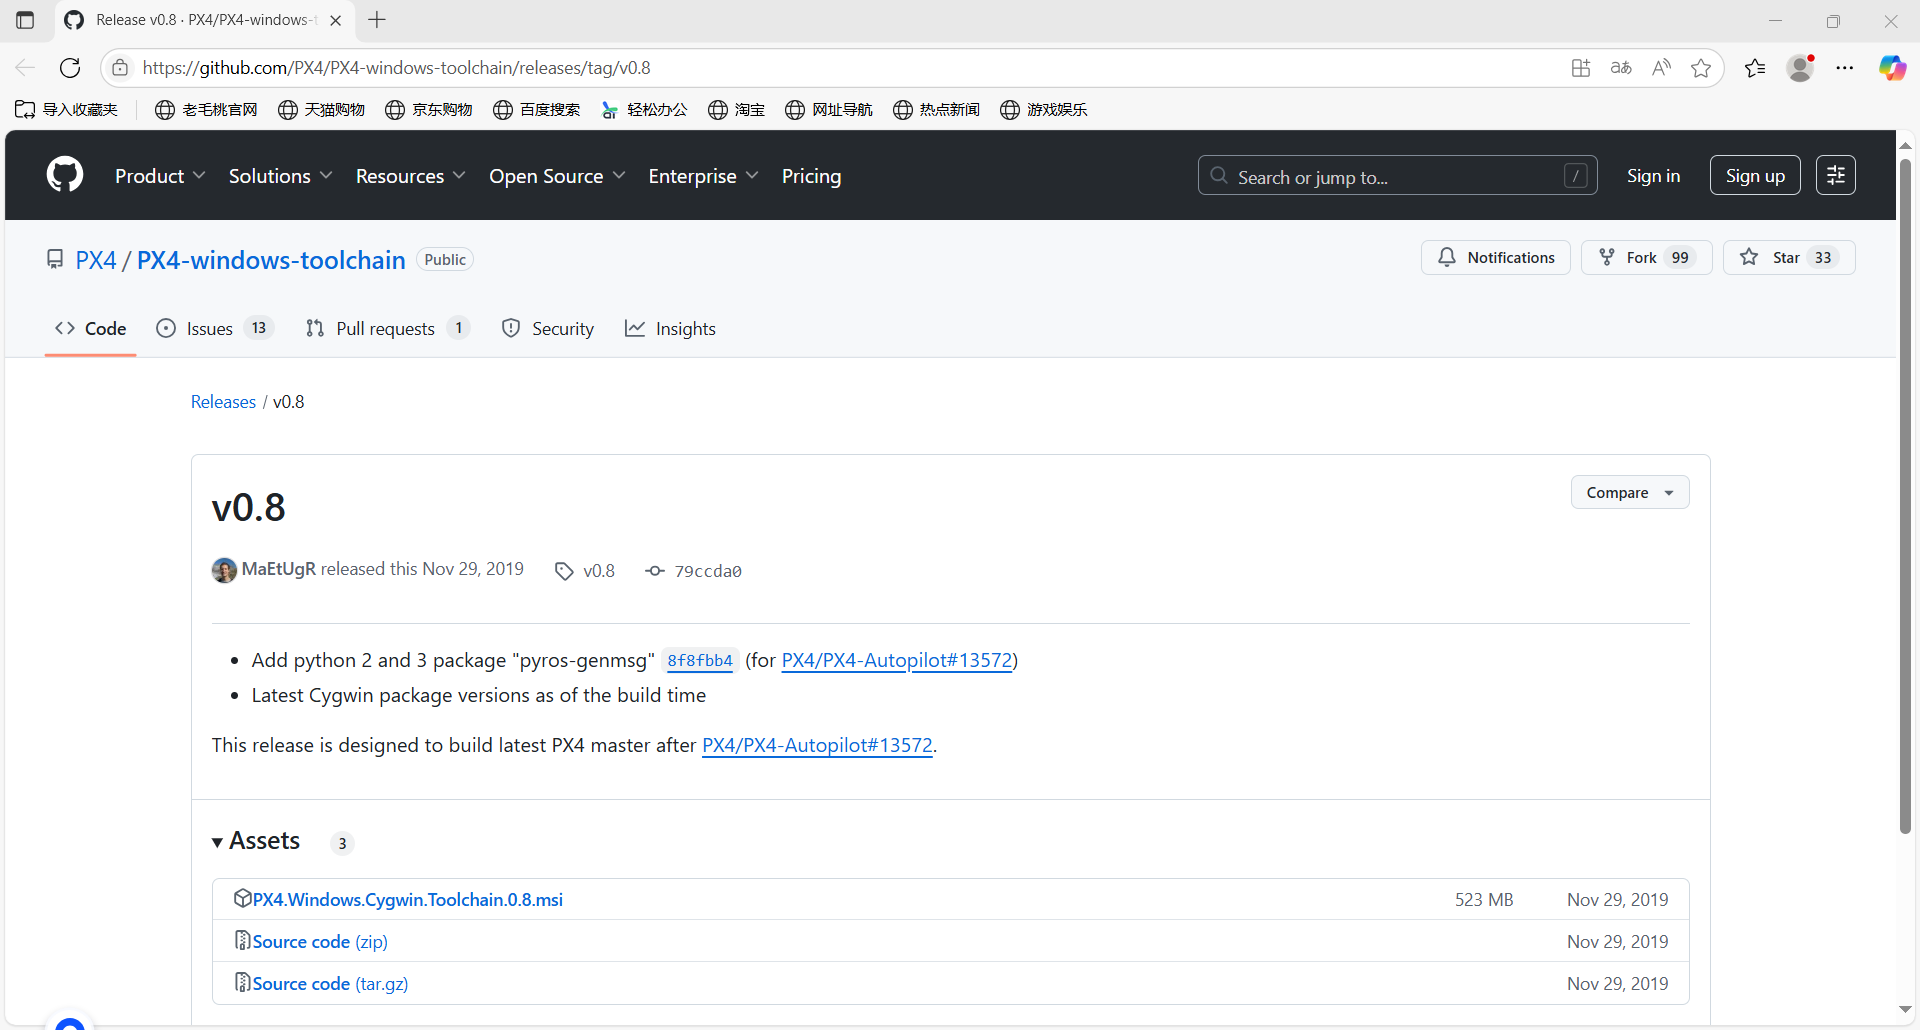Click the page vertical scrollbar
Viewport: 1920px width, 1030px height.
click(1905, 500)
